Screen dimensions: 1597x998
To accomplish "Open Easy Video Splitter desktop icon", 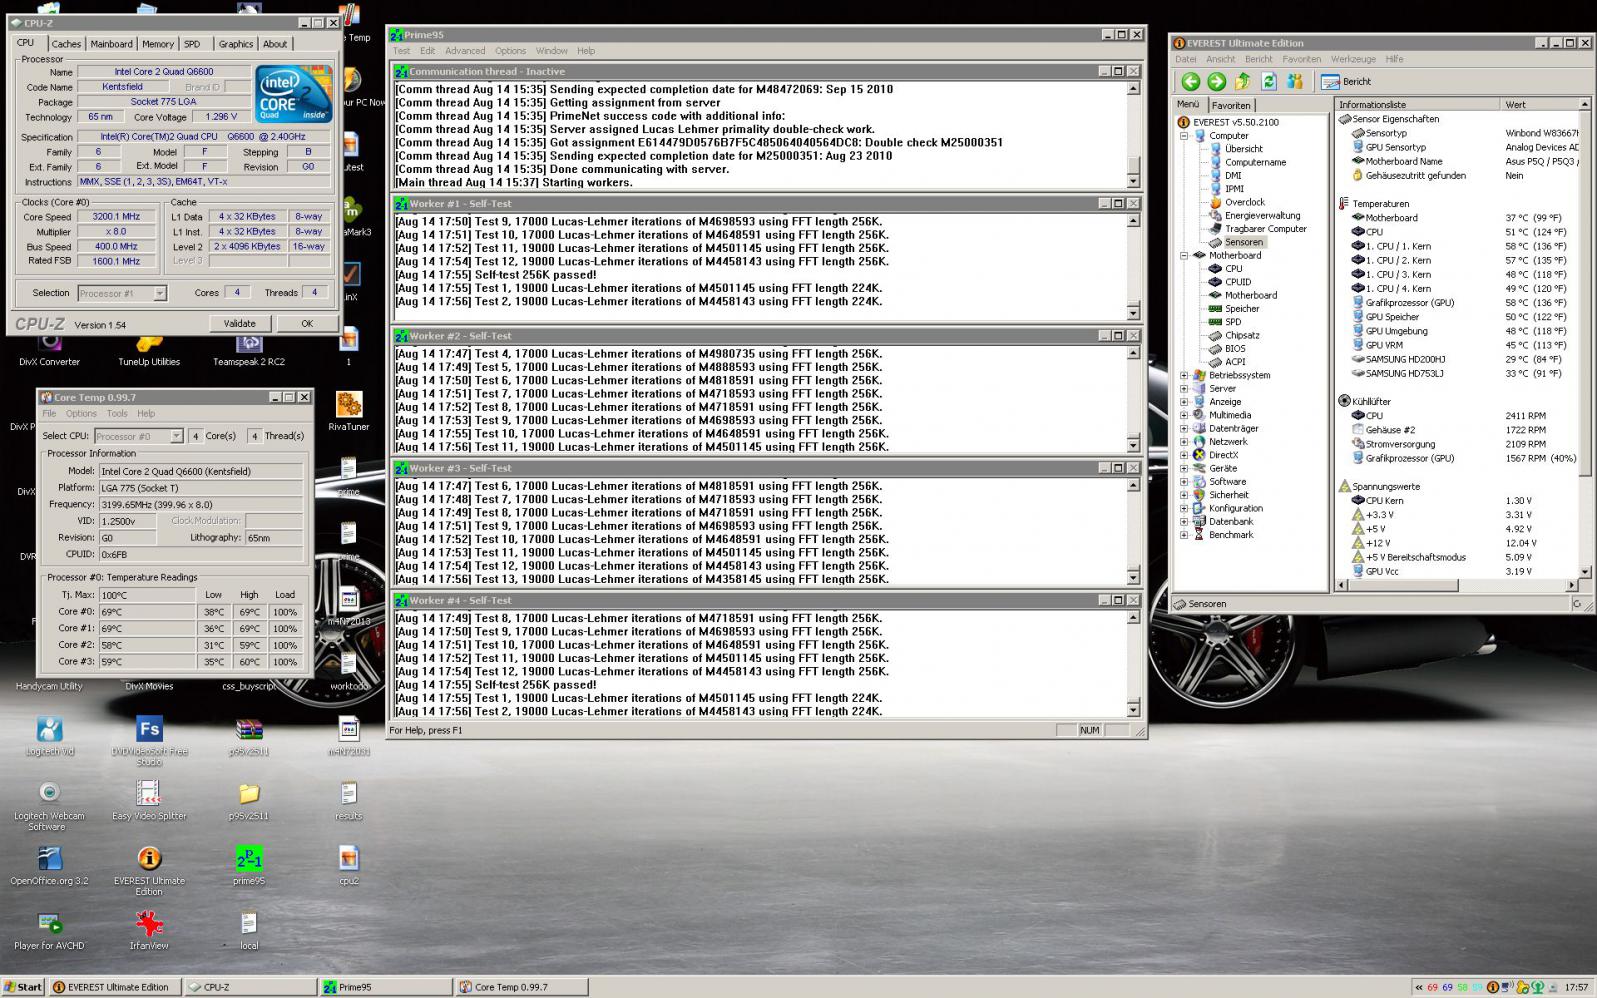I will [x=149, y=801].
